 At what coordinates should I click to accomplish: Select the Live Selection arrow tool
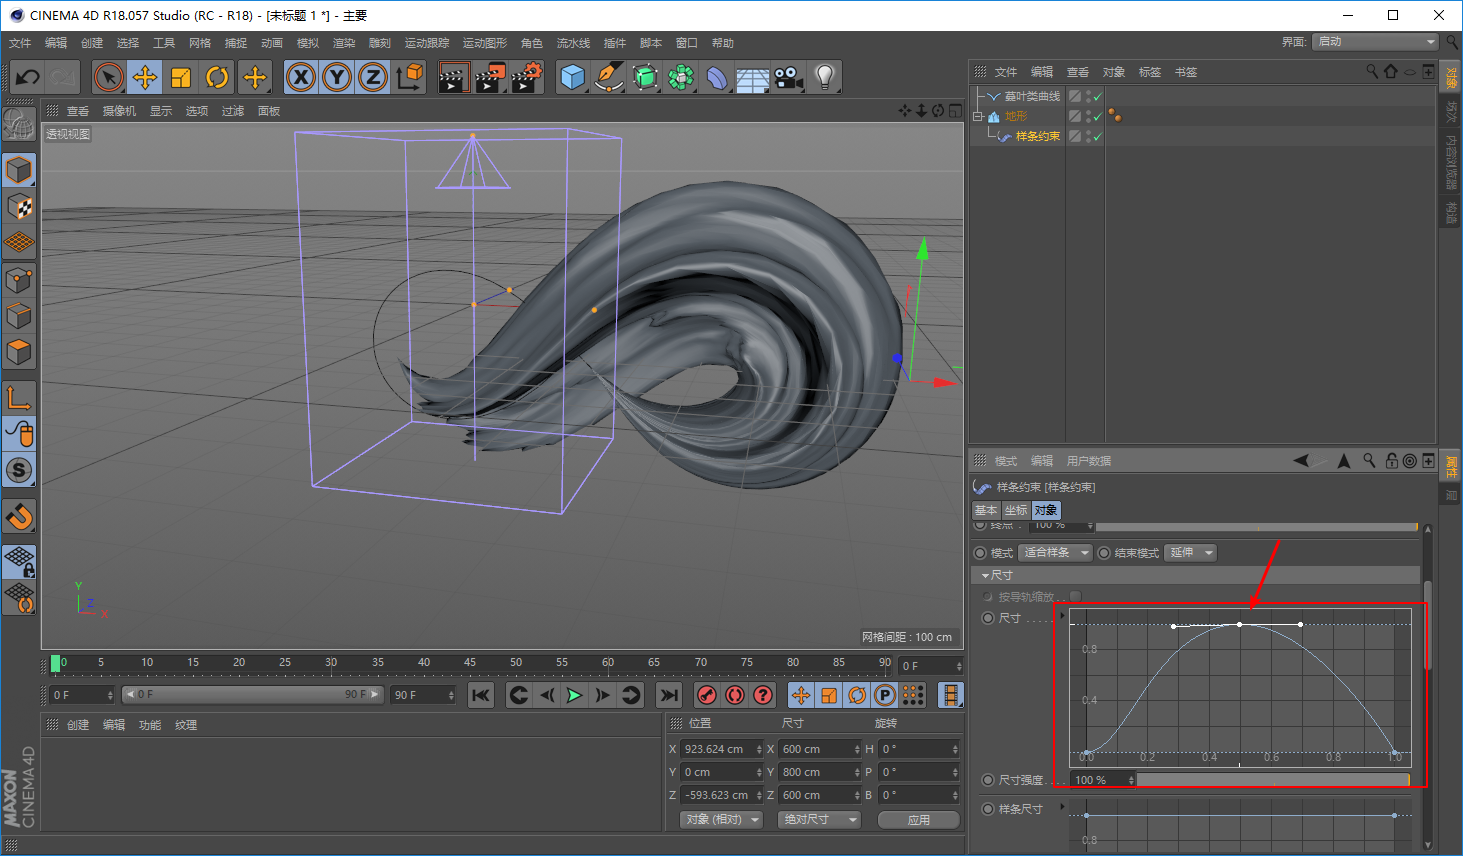(x=109, y=77)
